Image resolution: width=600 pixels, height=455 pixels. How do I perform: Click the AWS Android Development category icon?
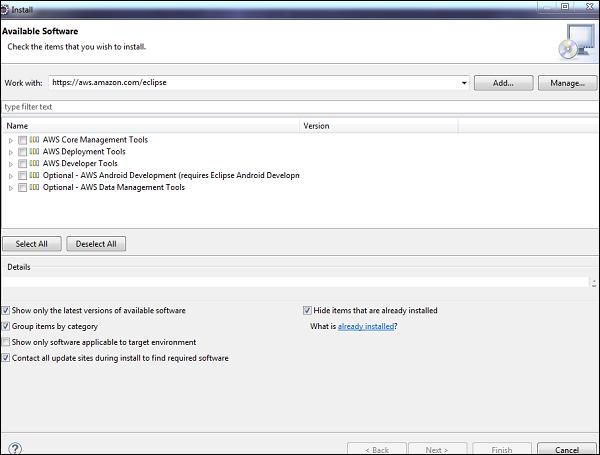tap(34, 176)
